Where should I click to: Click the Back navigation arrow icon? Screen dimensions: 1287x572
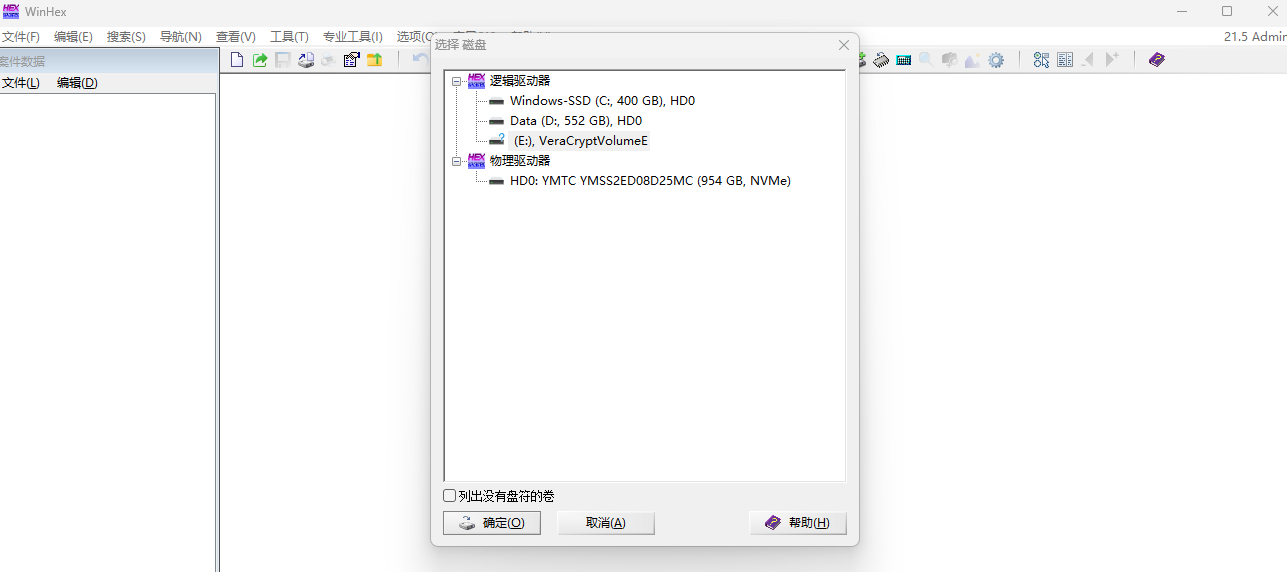tap(1088, 60)
